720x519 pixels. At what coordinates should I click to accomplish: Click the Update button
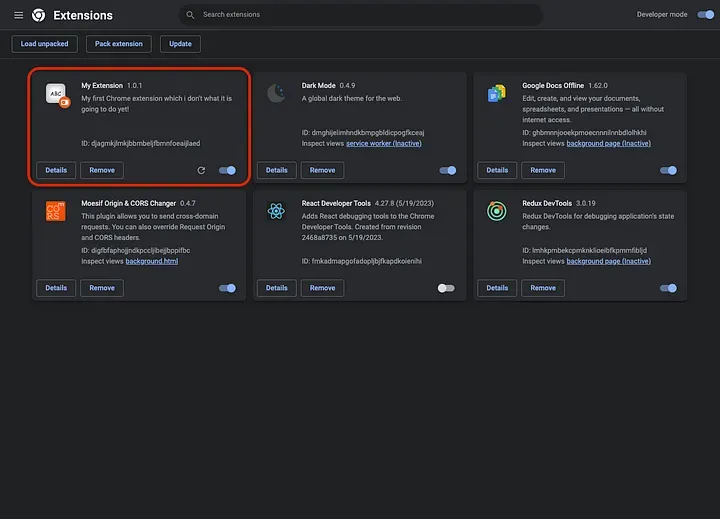(180, 44)
